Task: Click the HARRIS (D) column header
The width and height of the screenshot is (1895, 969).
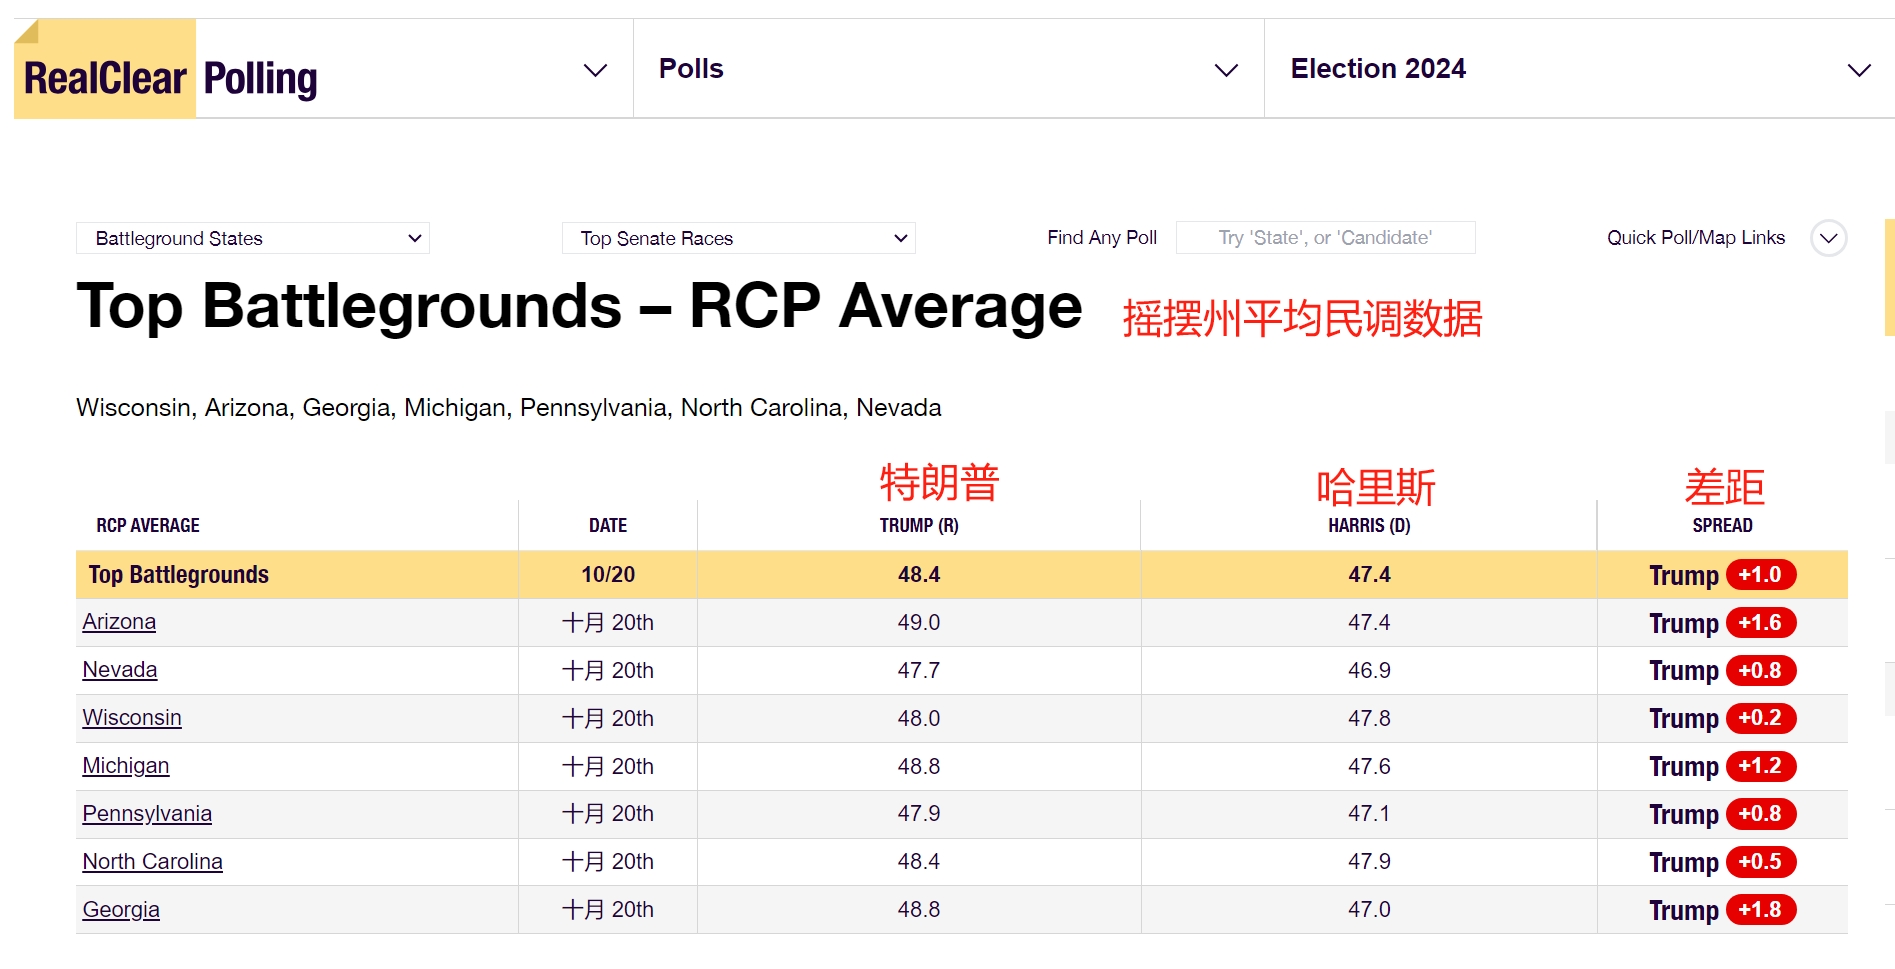Action: pyautogui.click(x=1369, y=526)
